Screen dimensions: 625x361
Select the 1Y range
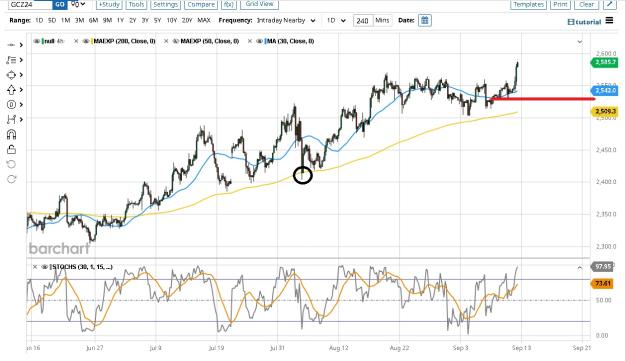pos(120,20)
